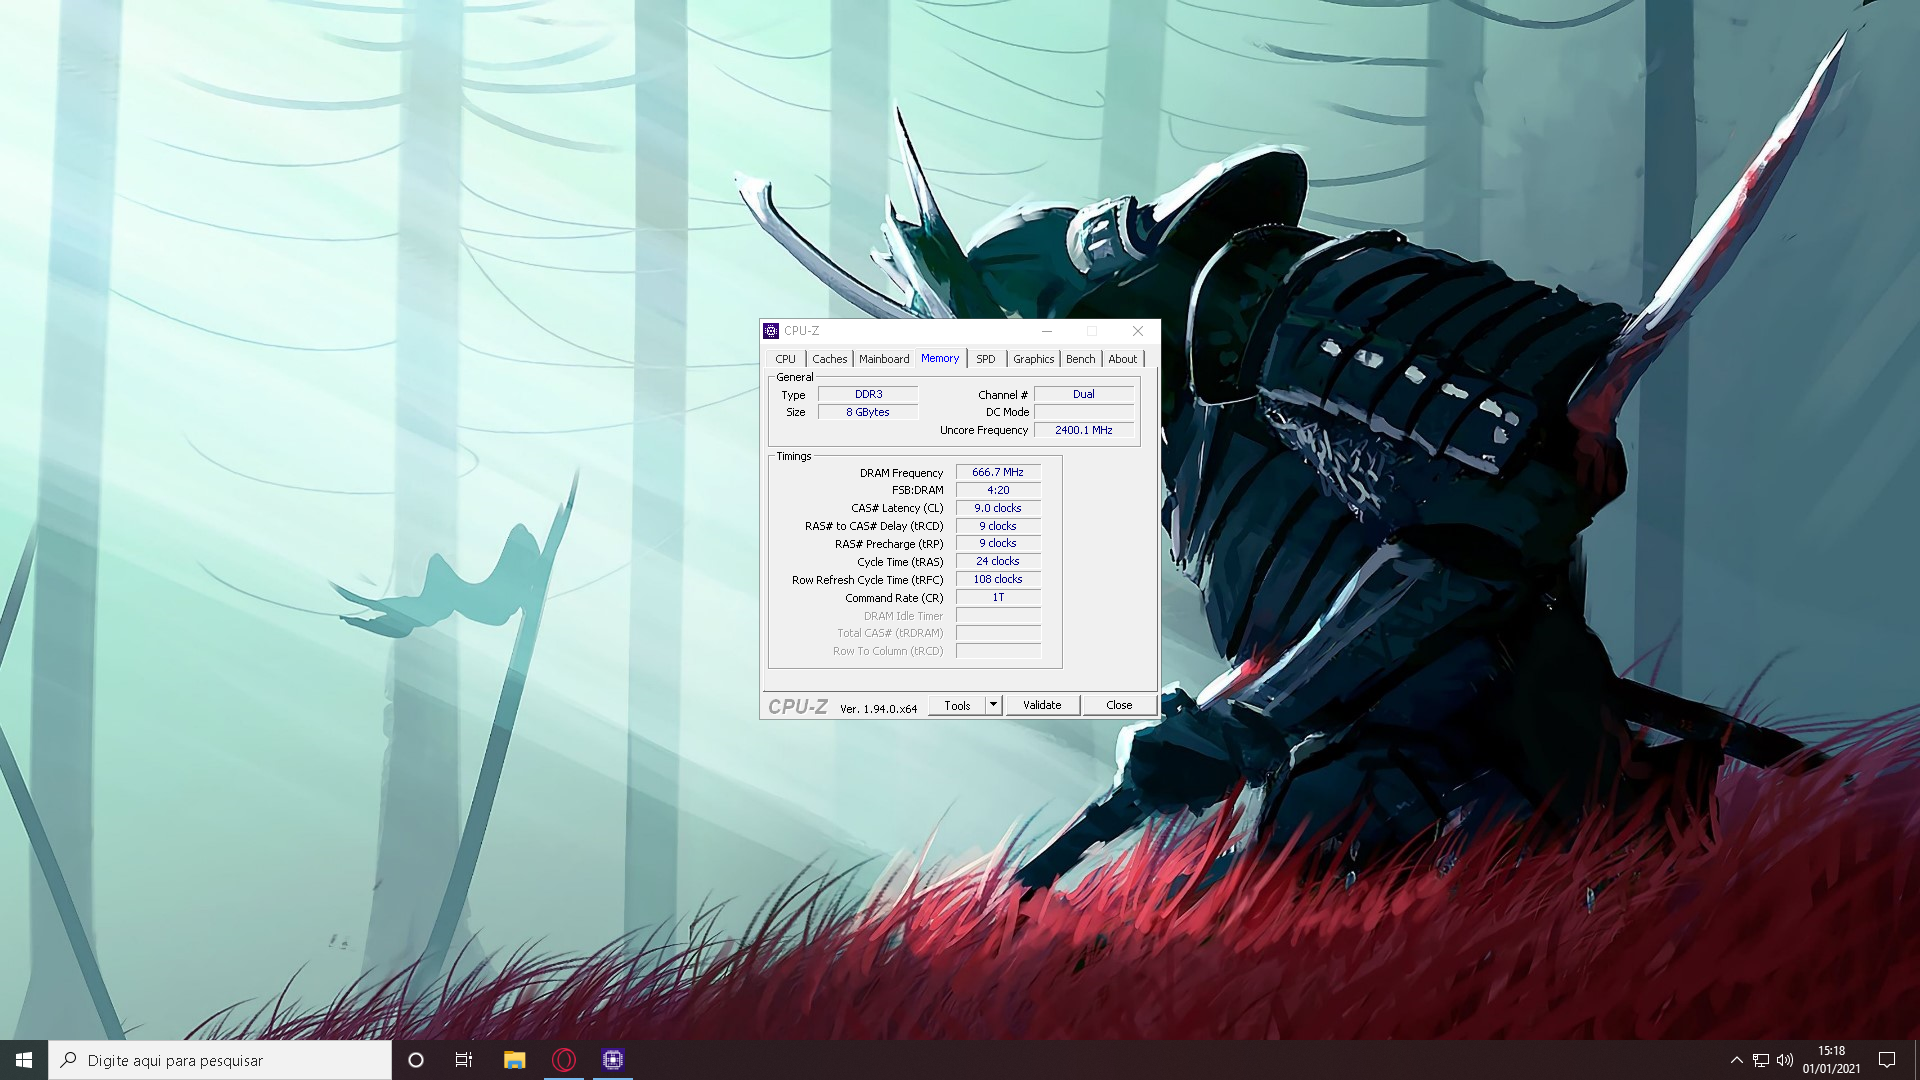Switch to Opera browser on taskbar
This screenshot has height=1080, width=1920.
[564, 1060]
